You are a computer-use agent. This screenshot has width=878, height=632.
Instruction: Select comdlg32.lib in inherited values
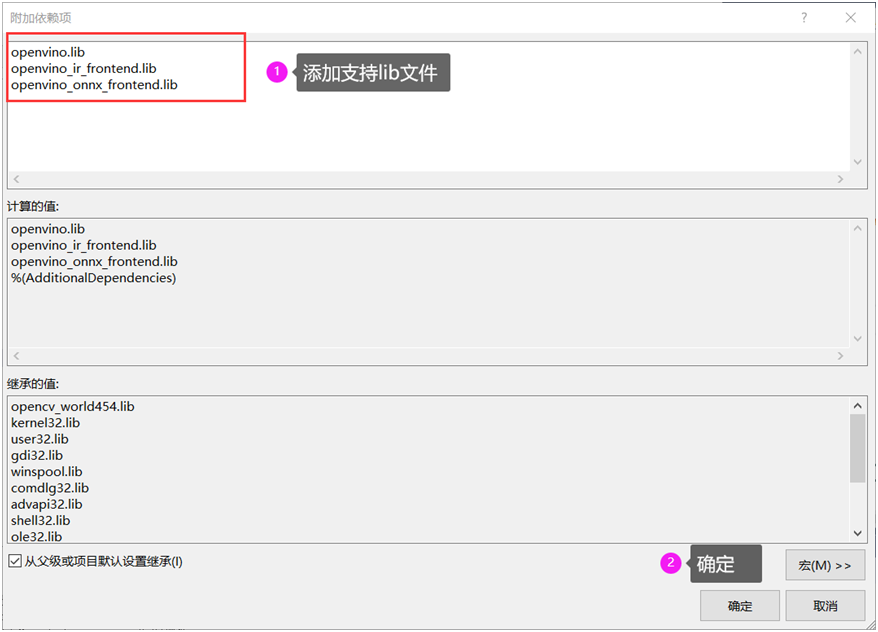(50, 488)
